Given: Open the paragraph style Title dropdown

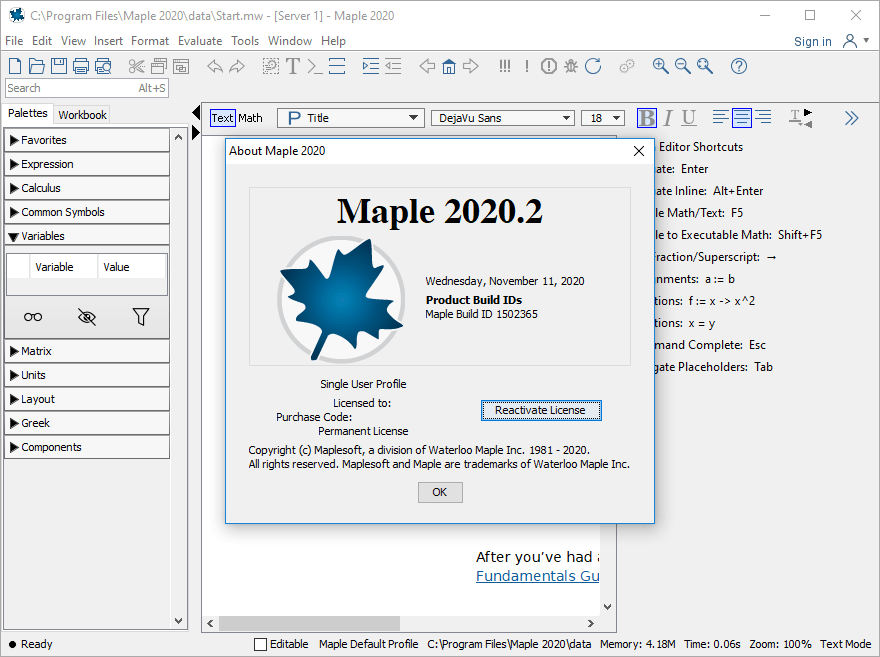Looking at the screenshot, I should tap(351, 118).
